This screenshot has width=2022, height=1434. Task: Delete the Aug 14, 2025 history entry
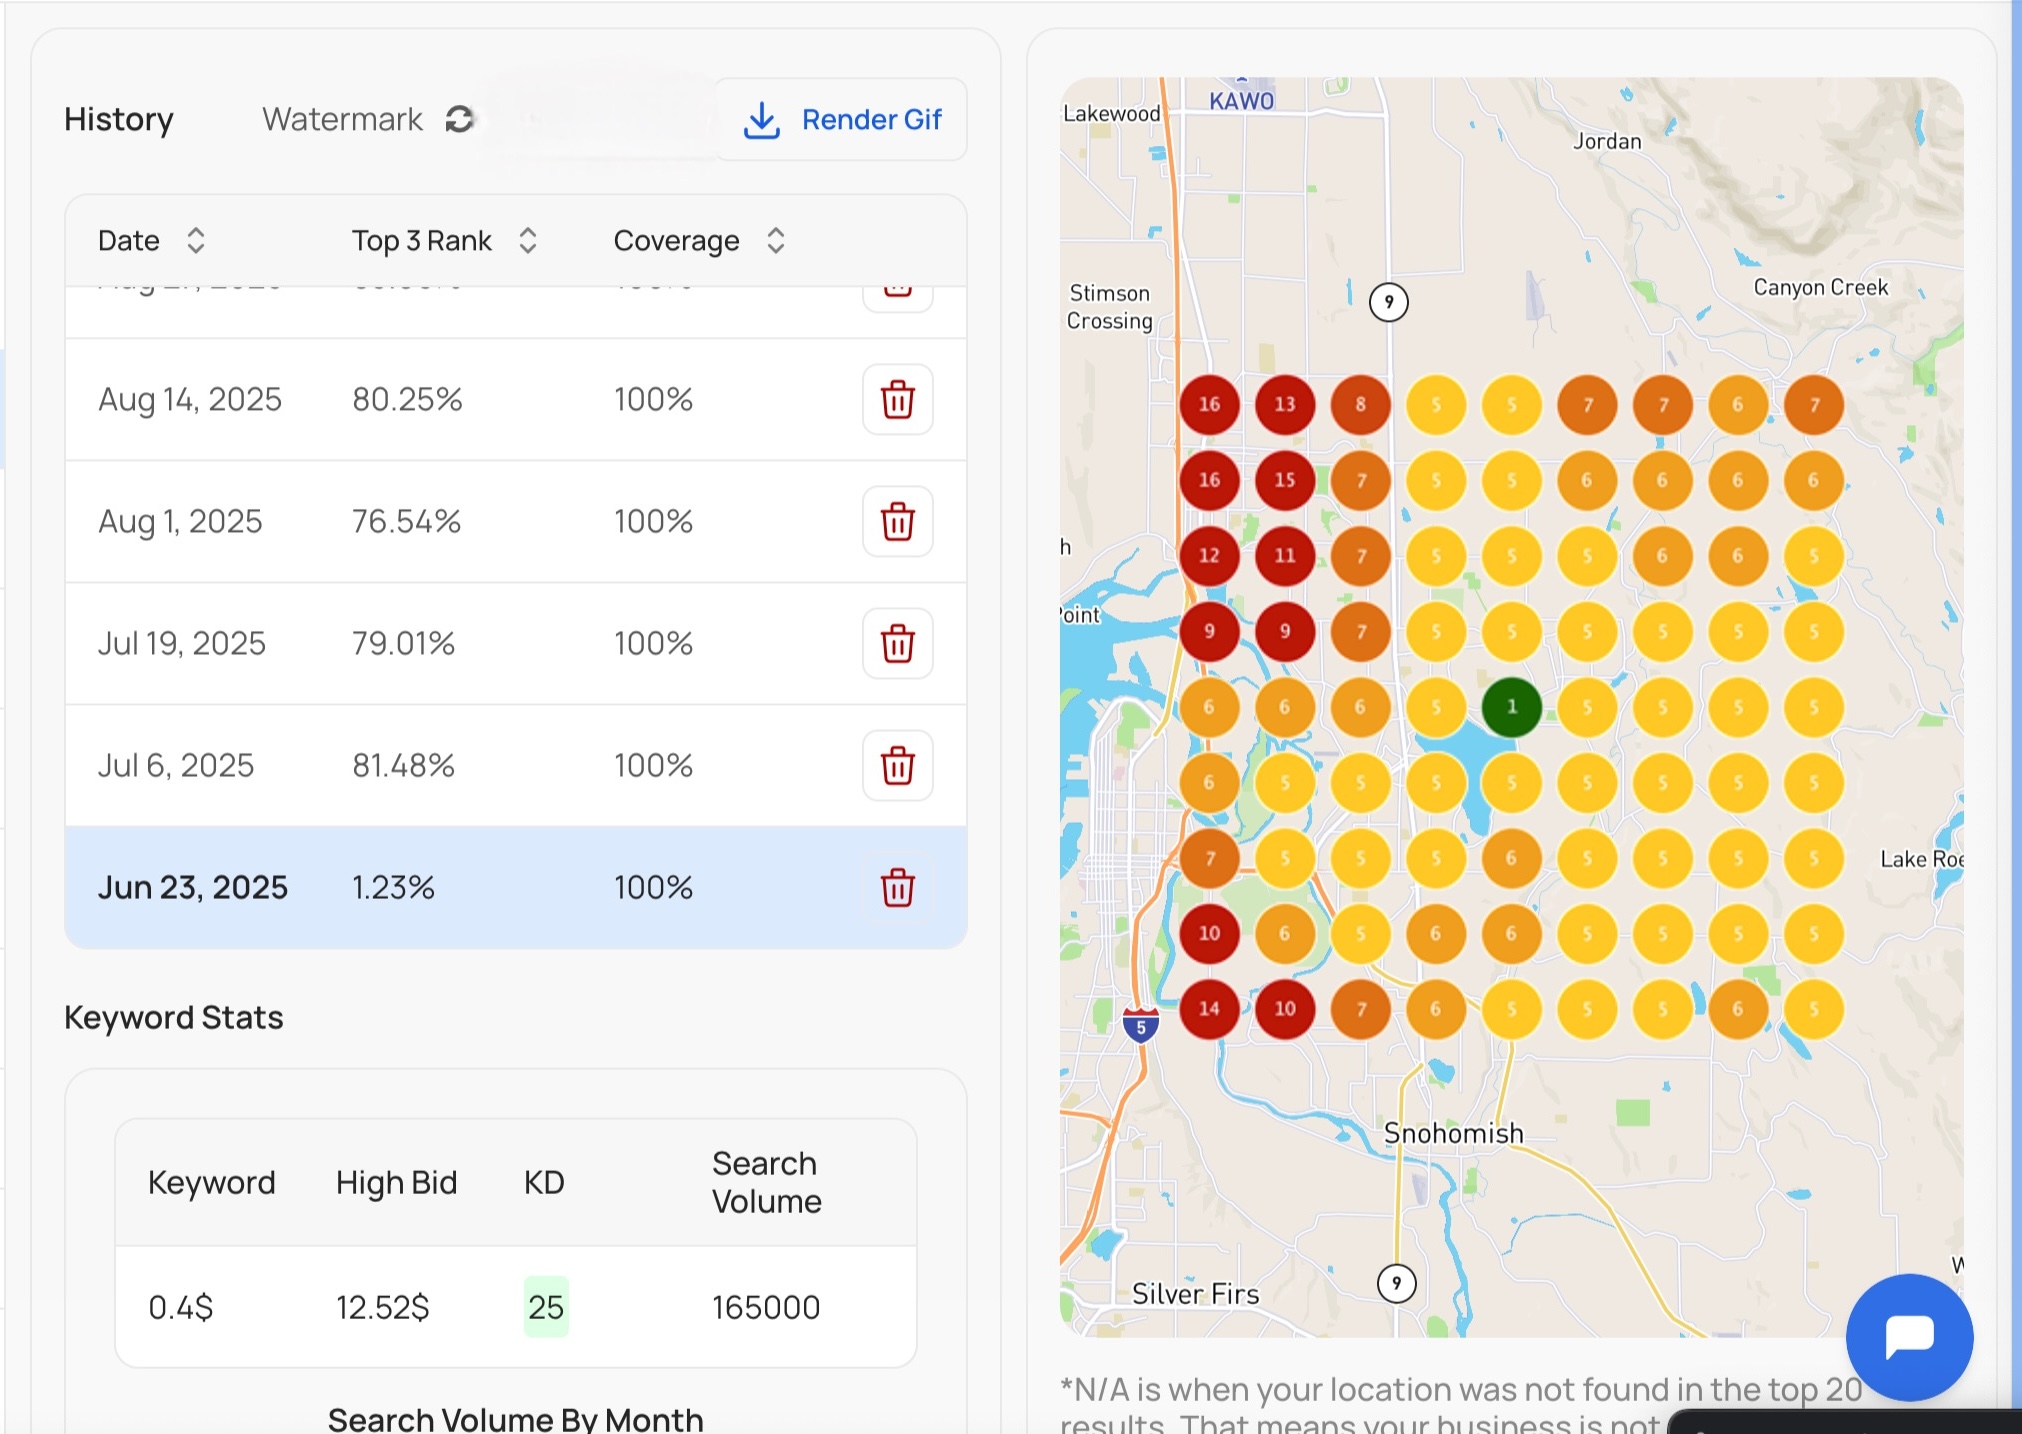tap(897, 400)
